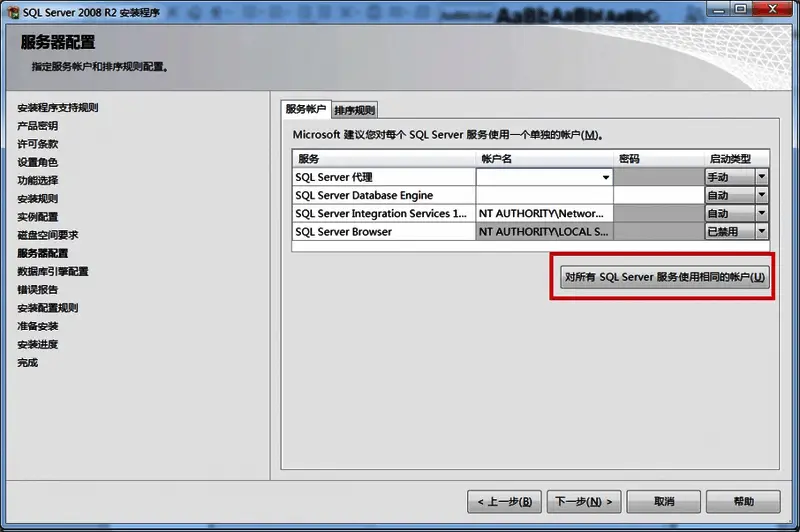
Task: Select the SQL Server Browser service row
Action: [384, 231]
